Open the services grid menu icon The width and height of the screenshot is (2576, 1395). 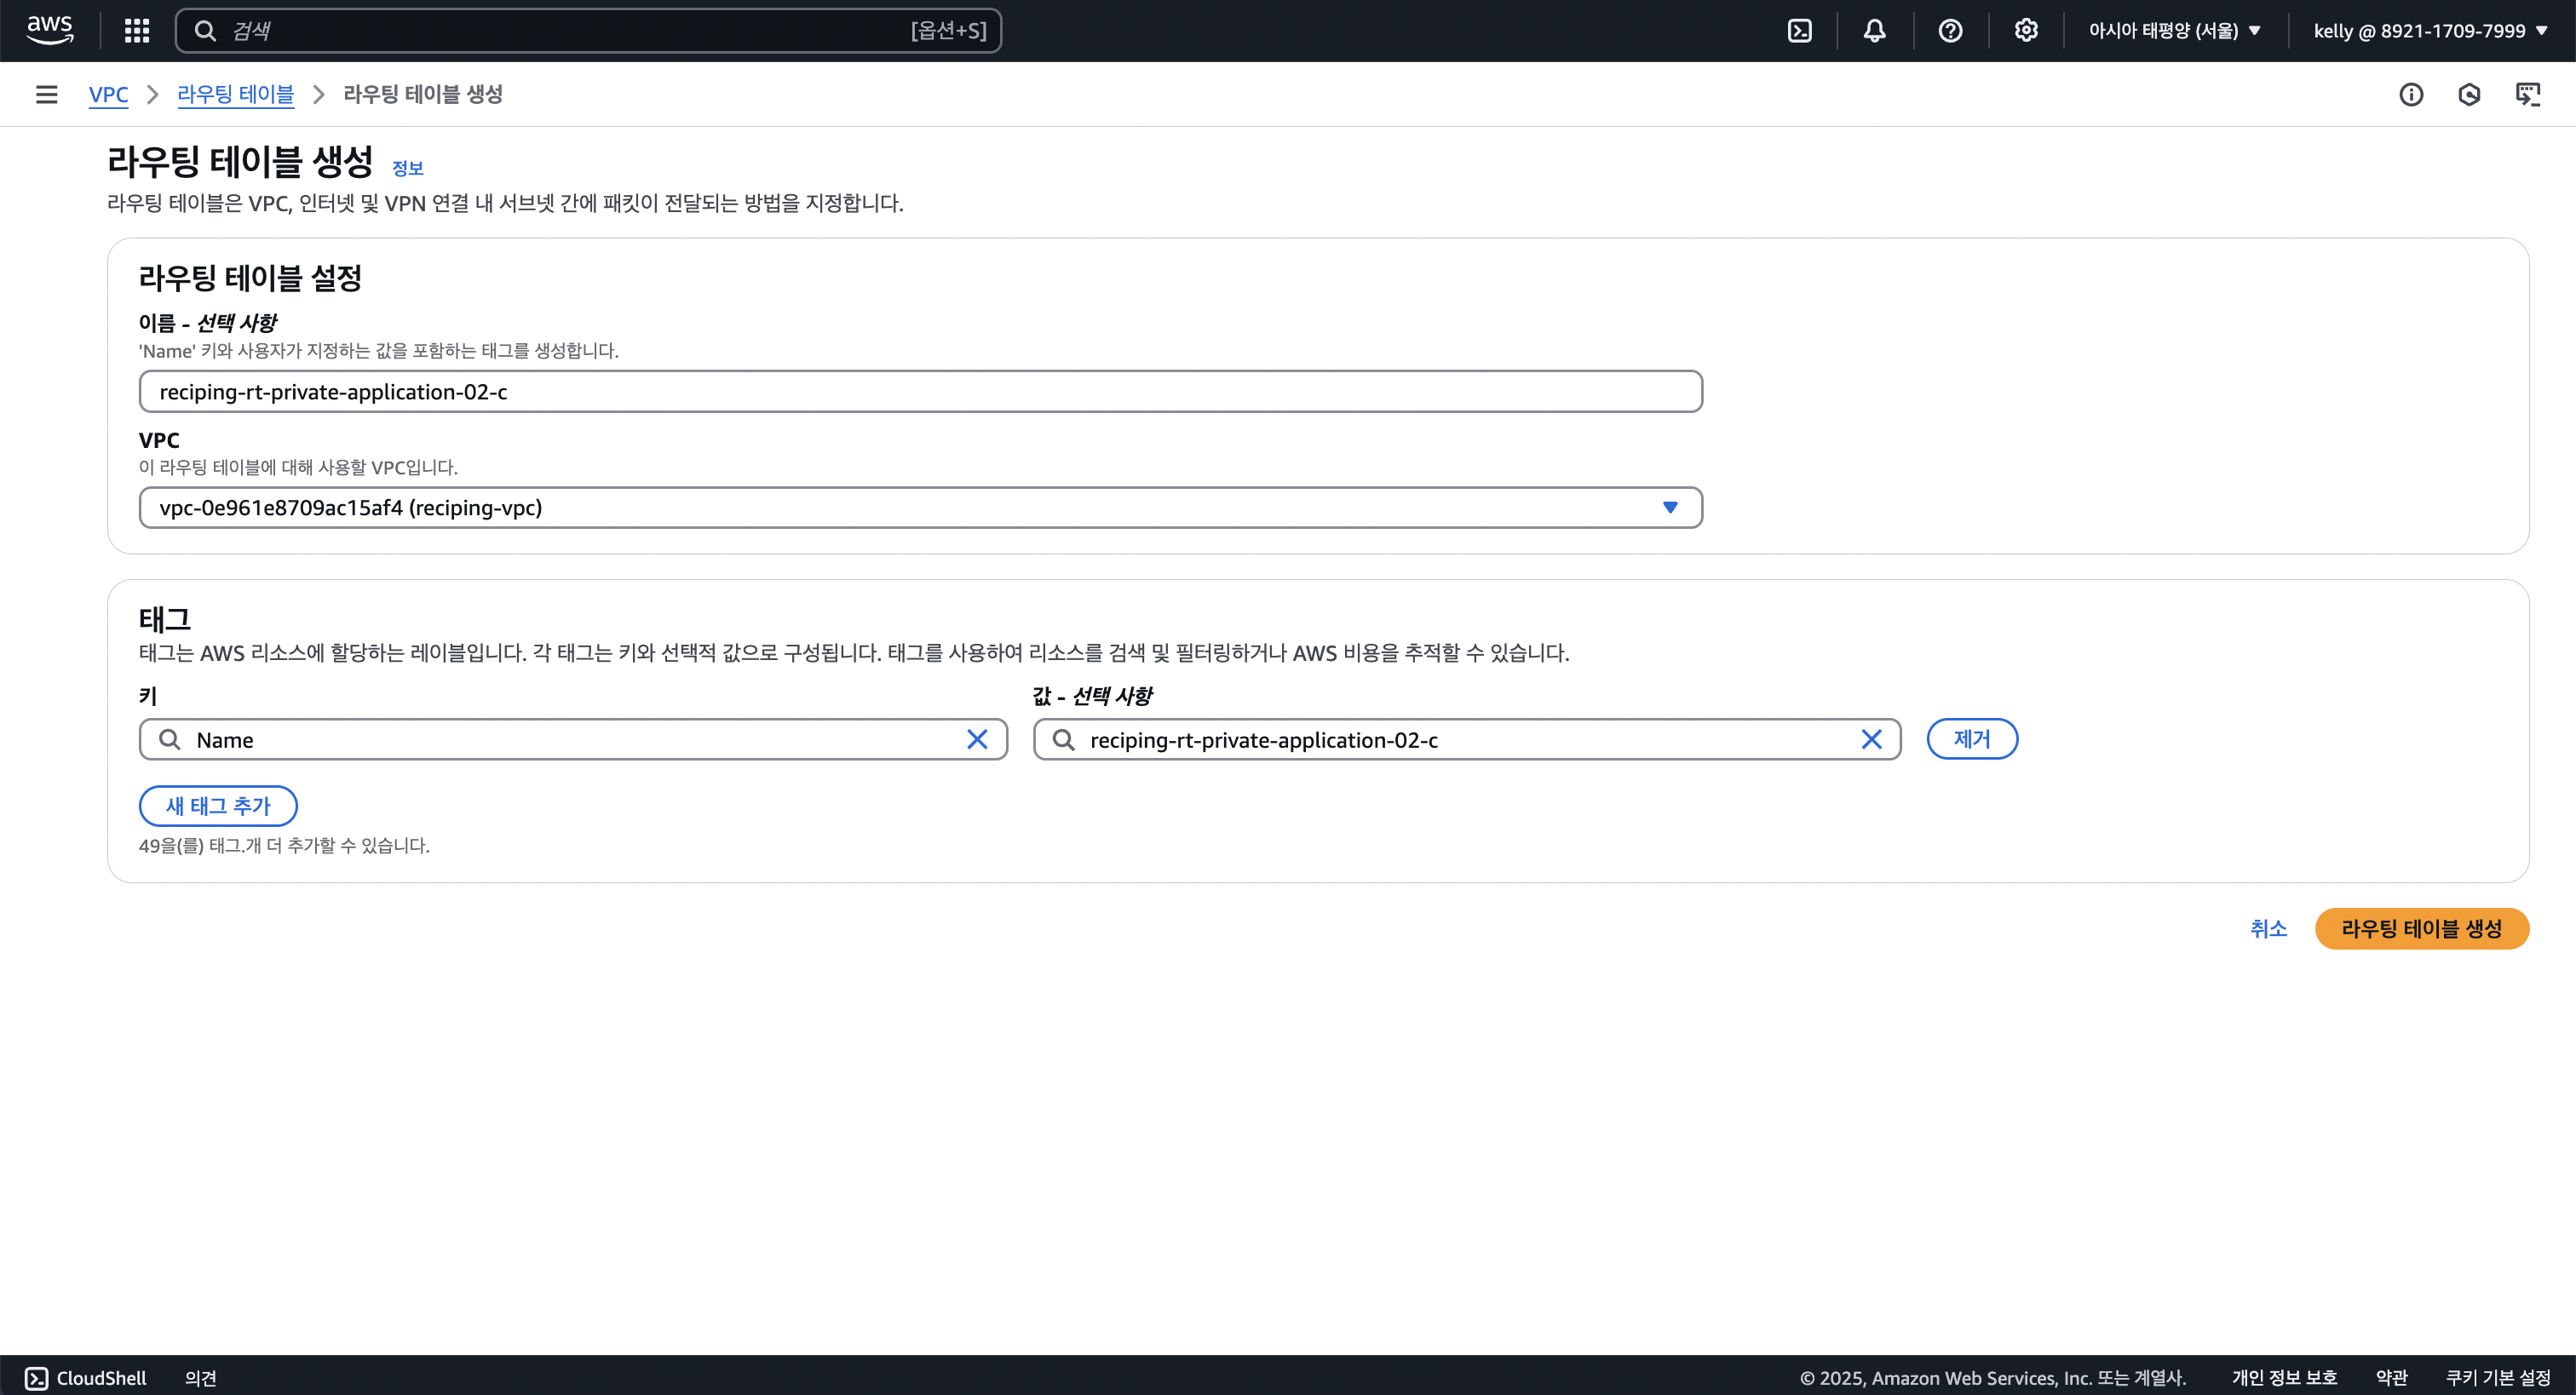pyautogui.click(x=137, y=30)
